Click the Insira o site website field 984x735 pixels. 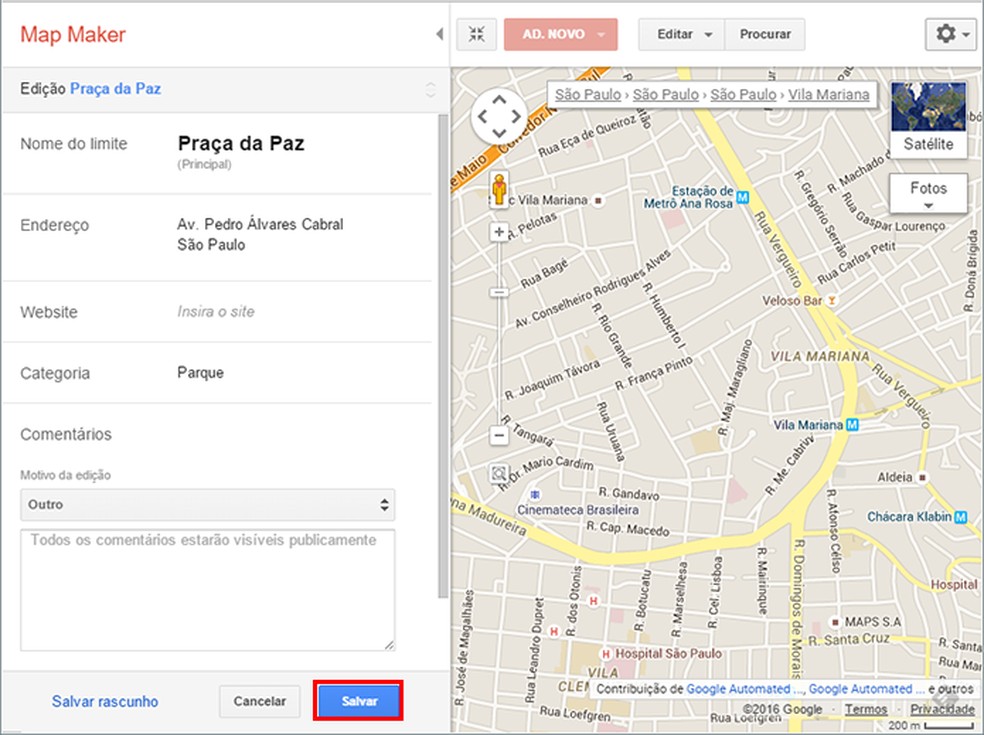(216, 311)
